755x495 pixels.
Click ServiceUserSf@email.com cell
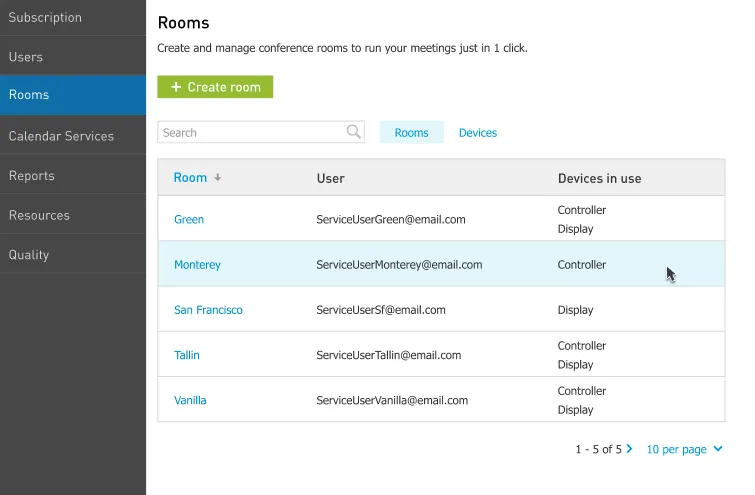point(380,310)
